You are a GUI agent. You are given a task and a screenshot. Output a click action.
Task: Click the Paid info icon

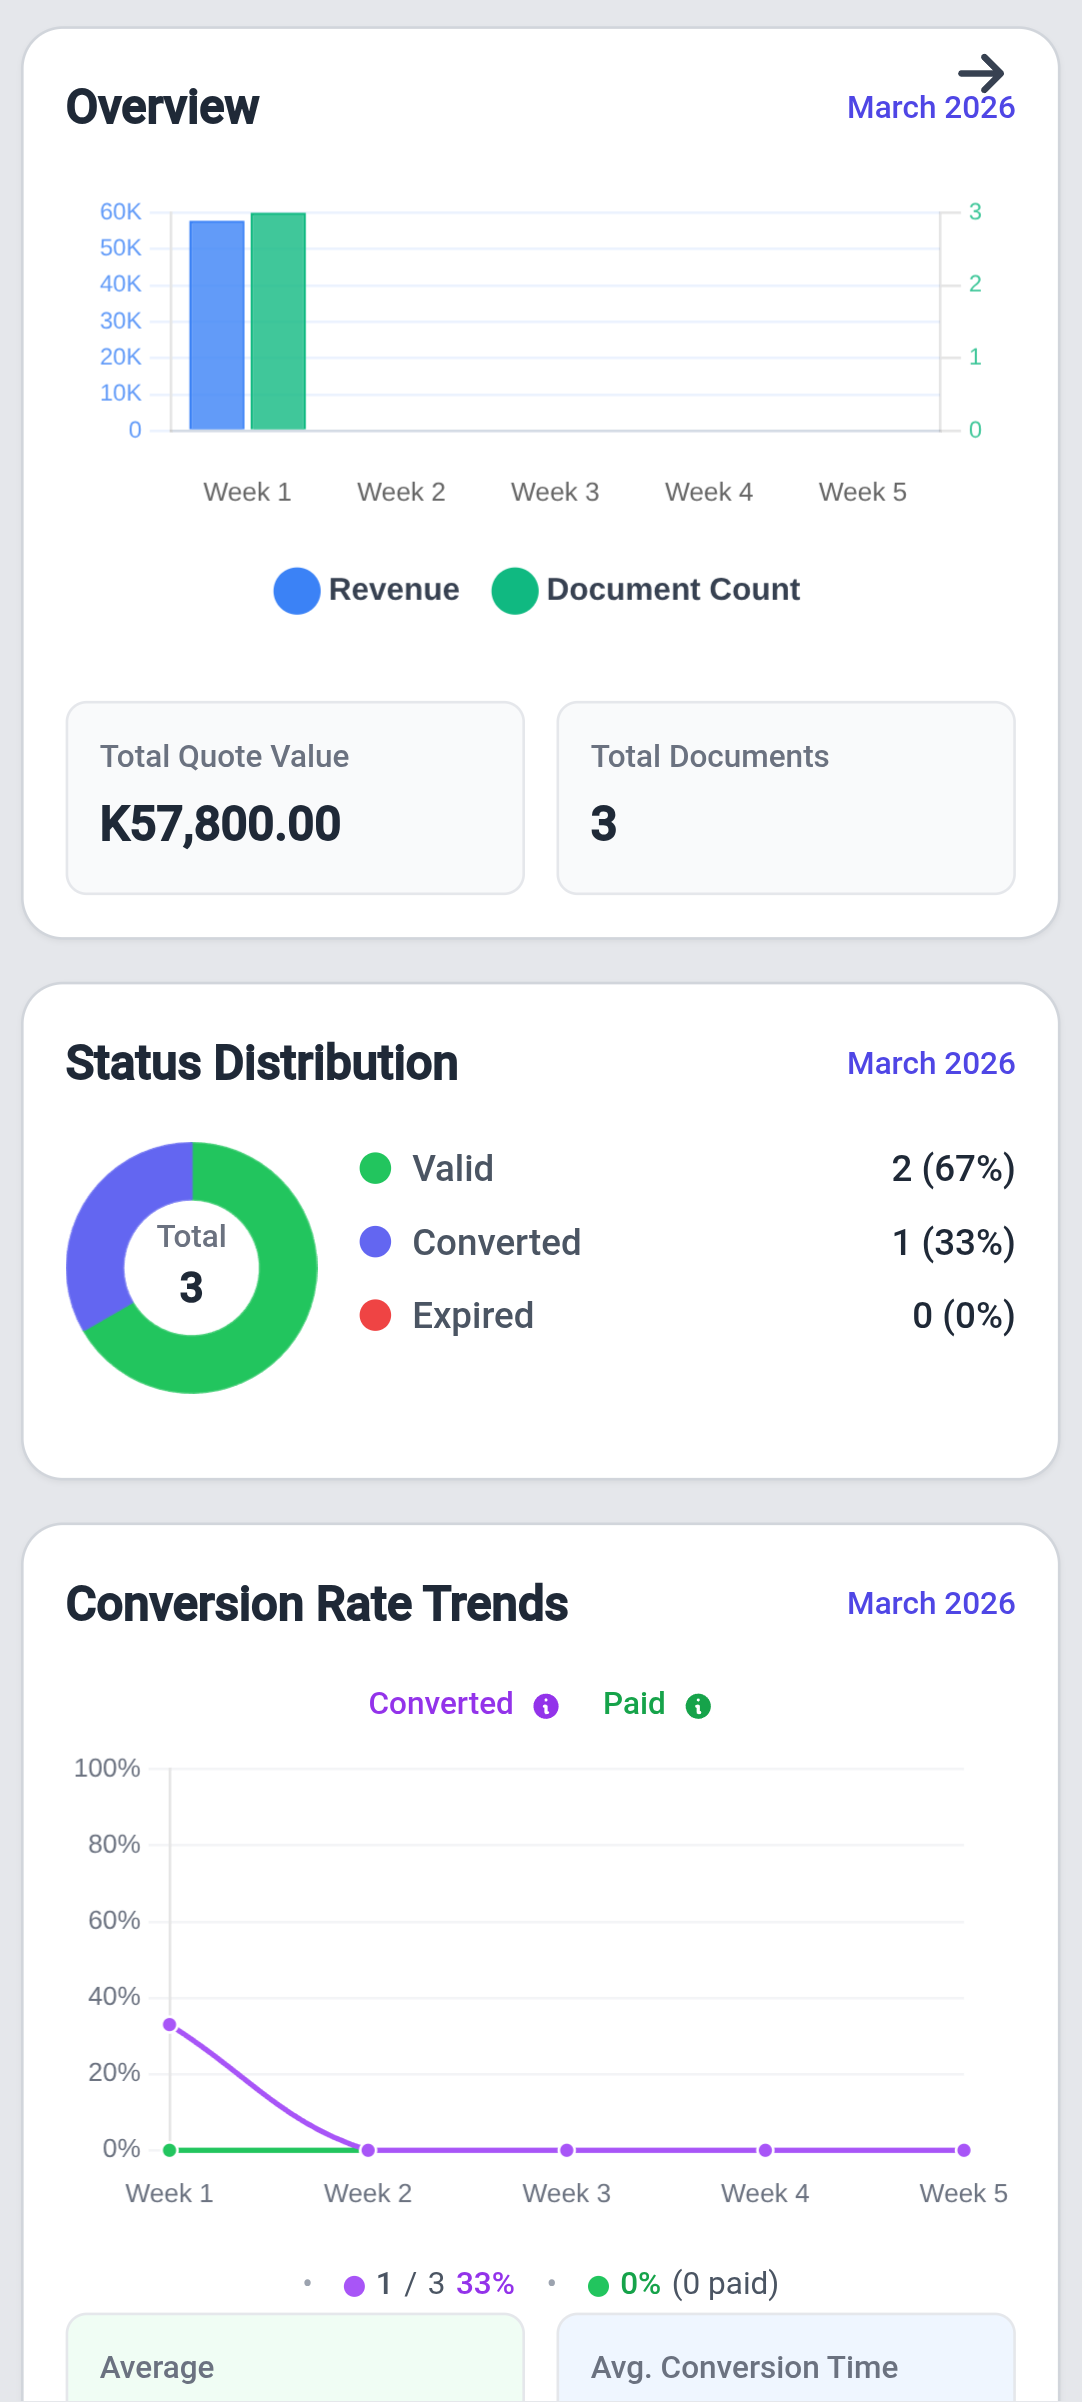coord(698,1706)
